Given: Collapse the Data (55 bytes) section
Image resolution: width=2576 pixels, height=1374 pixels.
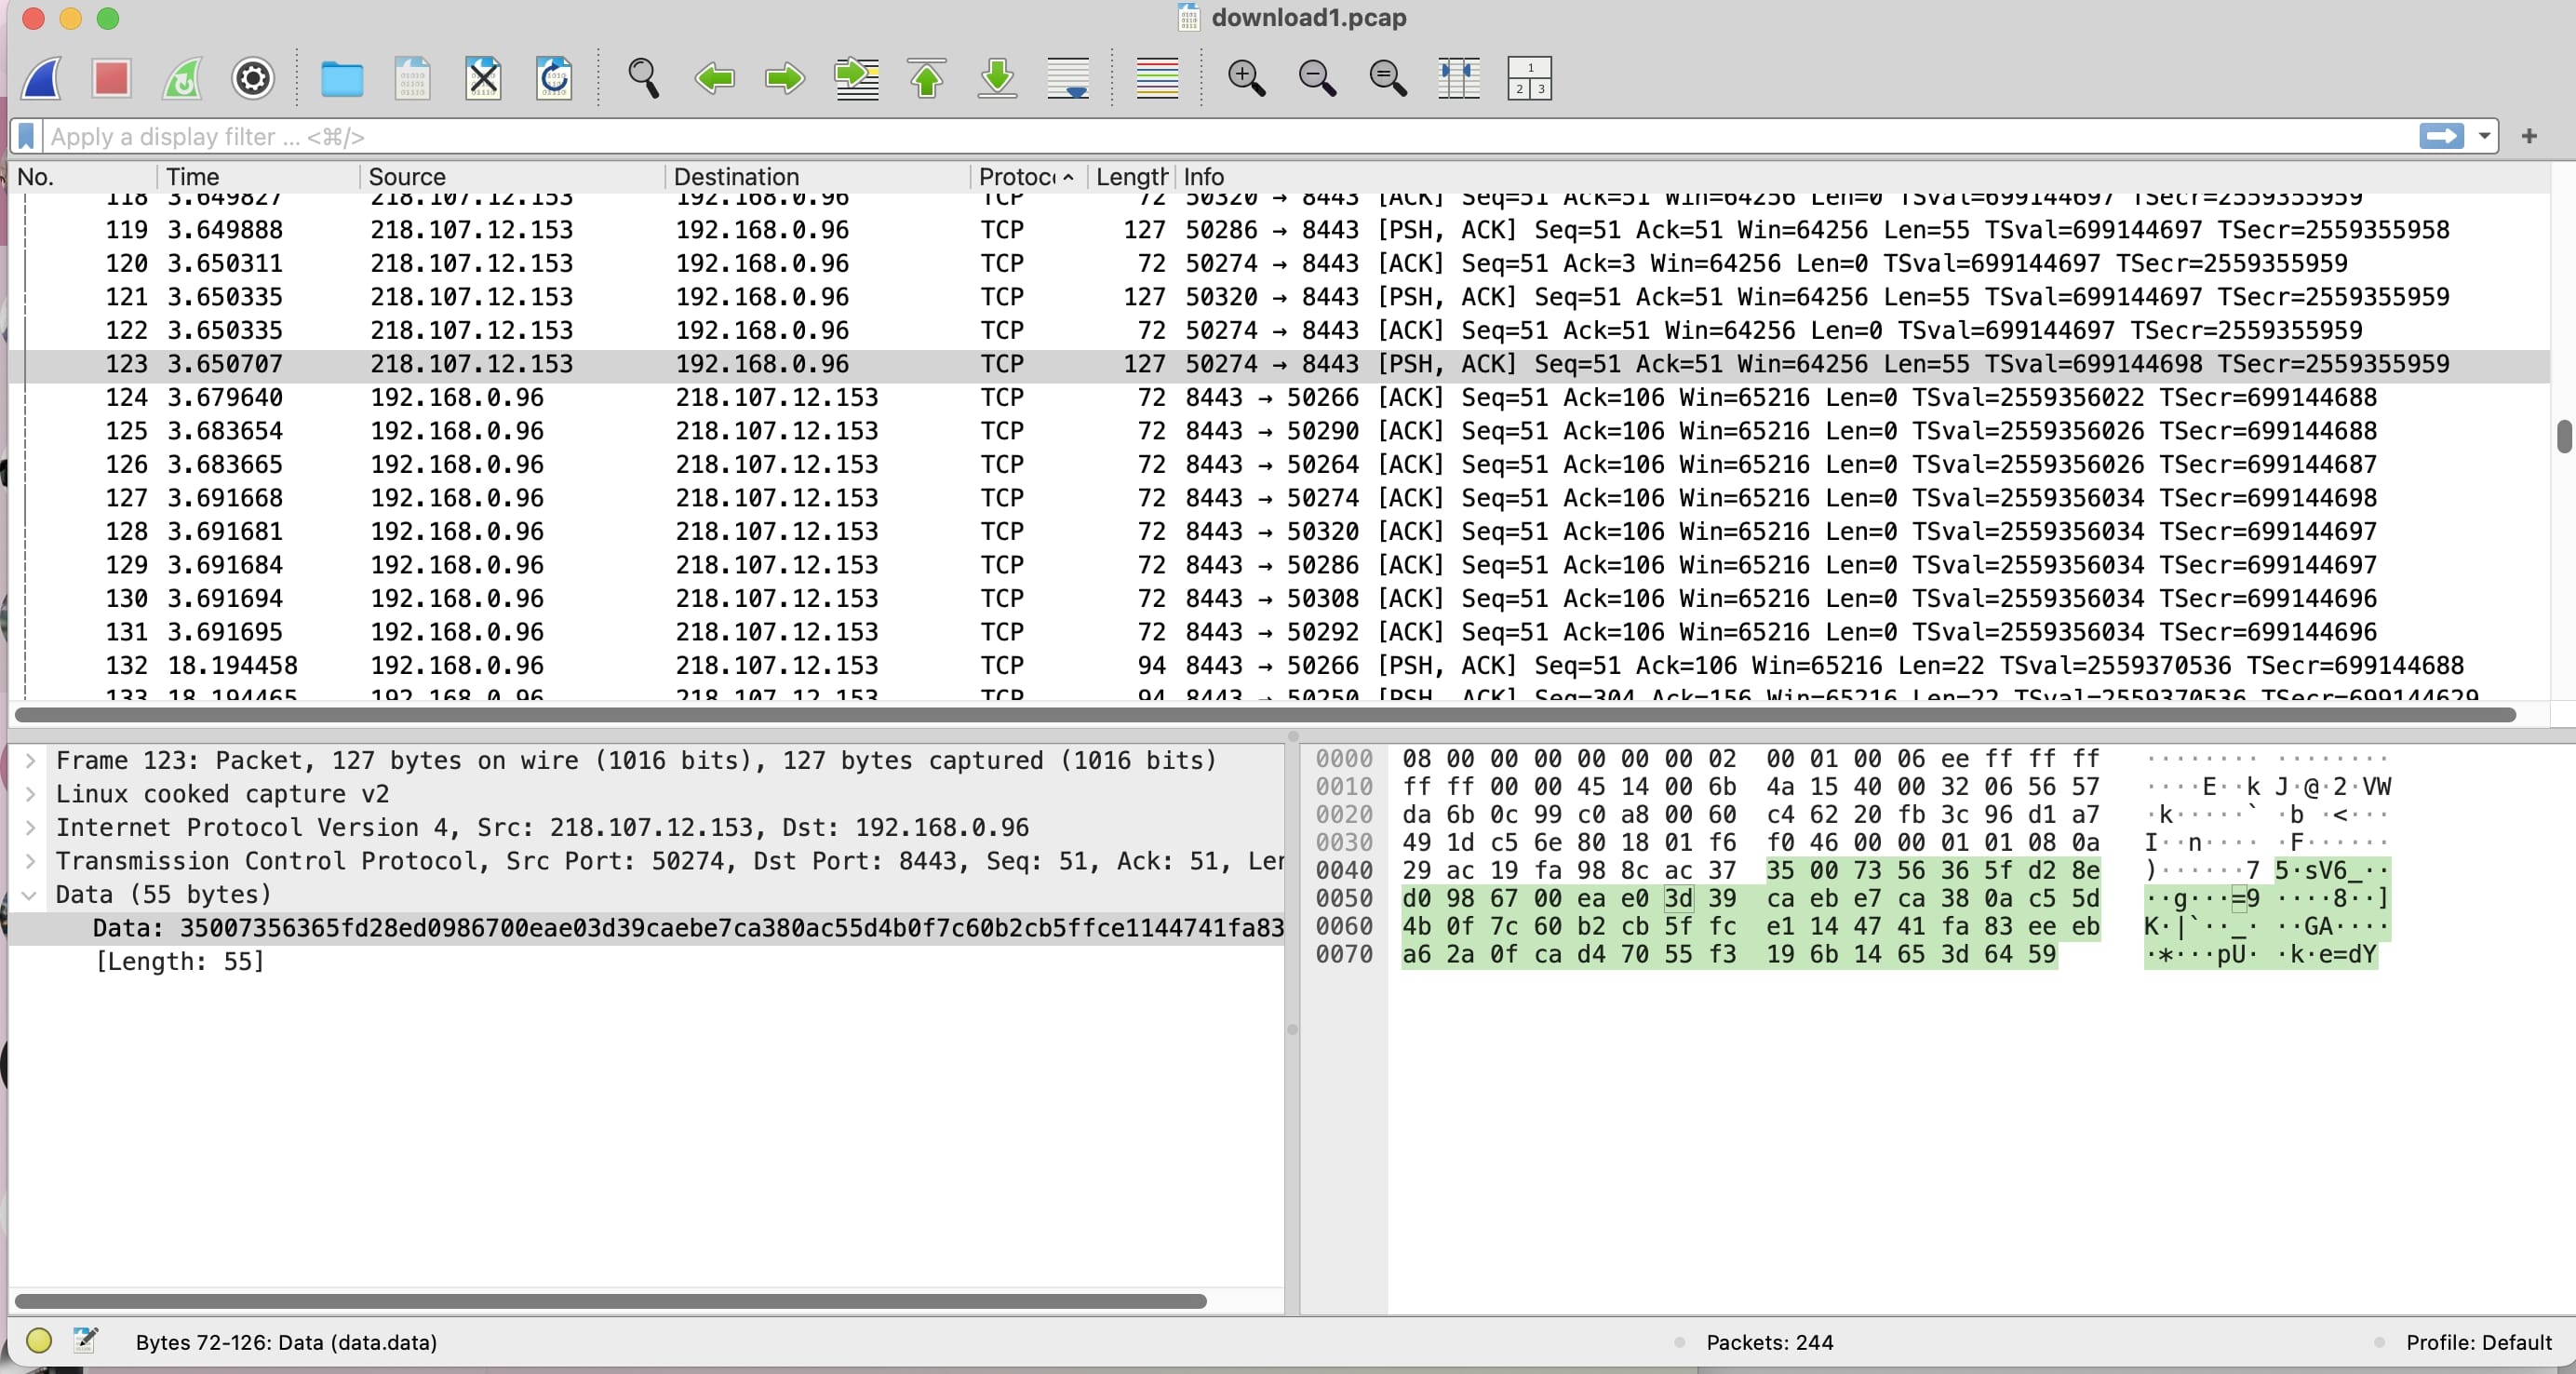Looking at the screenshot, I should pyautogui.click(x=31, y=895).
